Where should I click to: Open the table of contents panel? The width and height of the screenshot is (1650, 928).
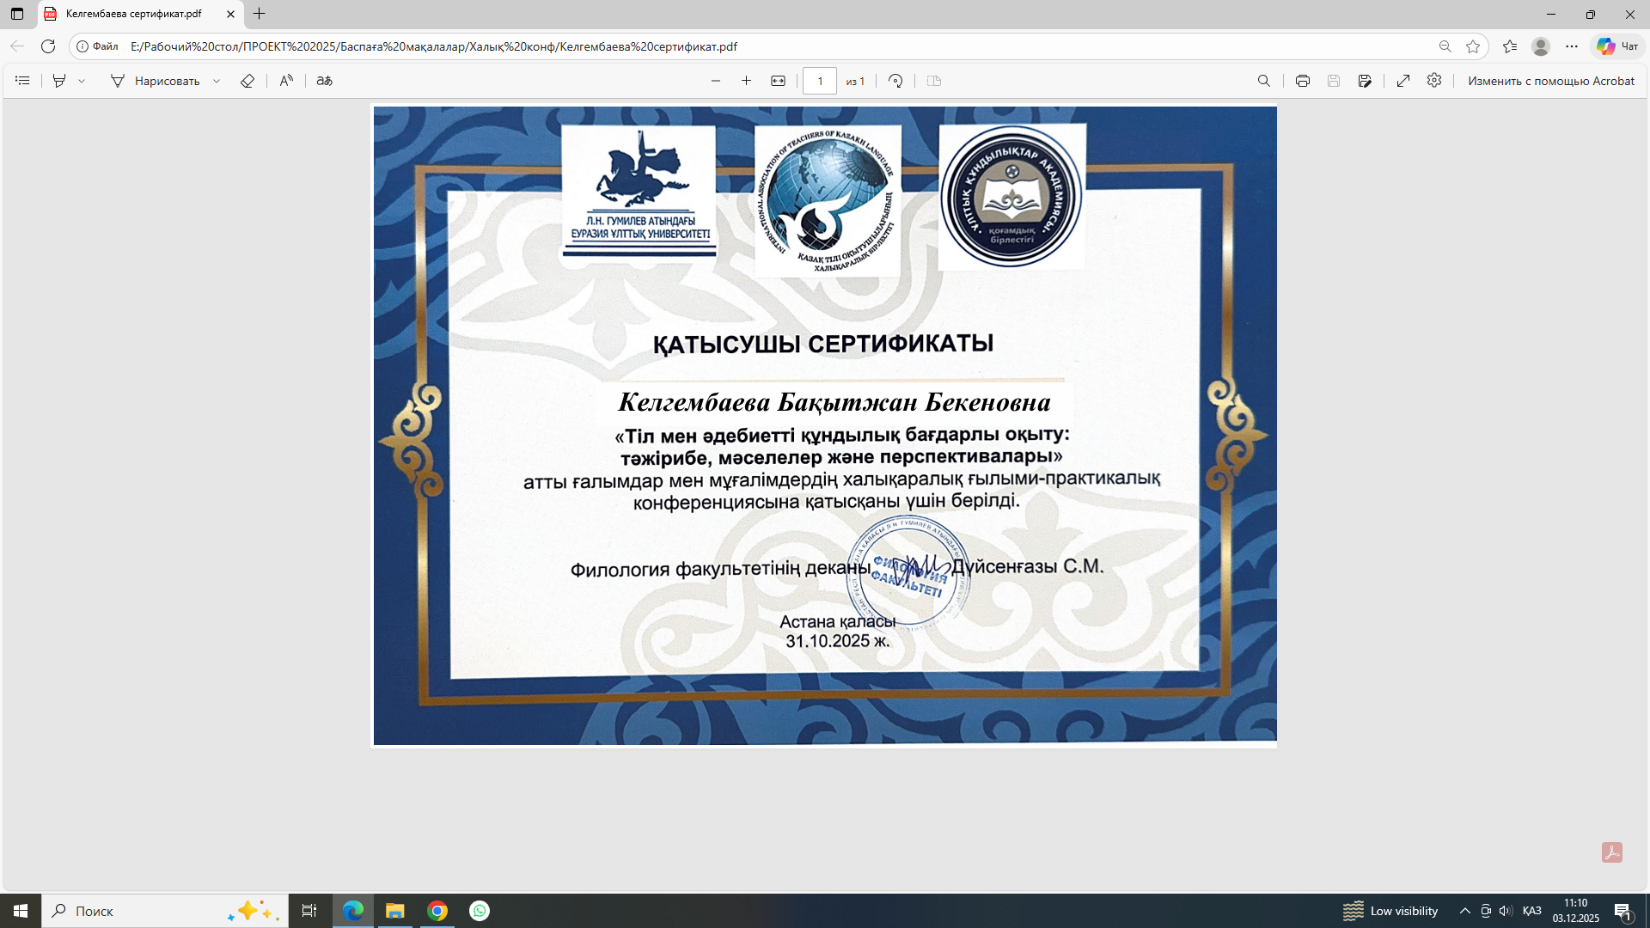(22, 81)
